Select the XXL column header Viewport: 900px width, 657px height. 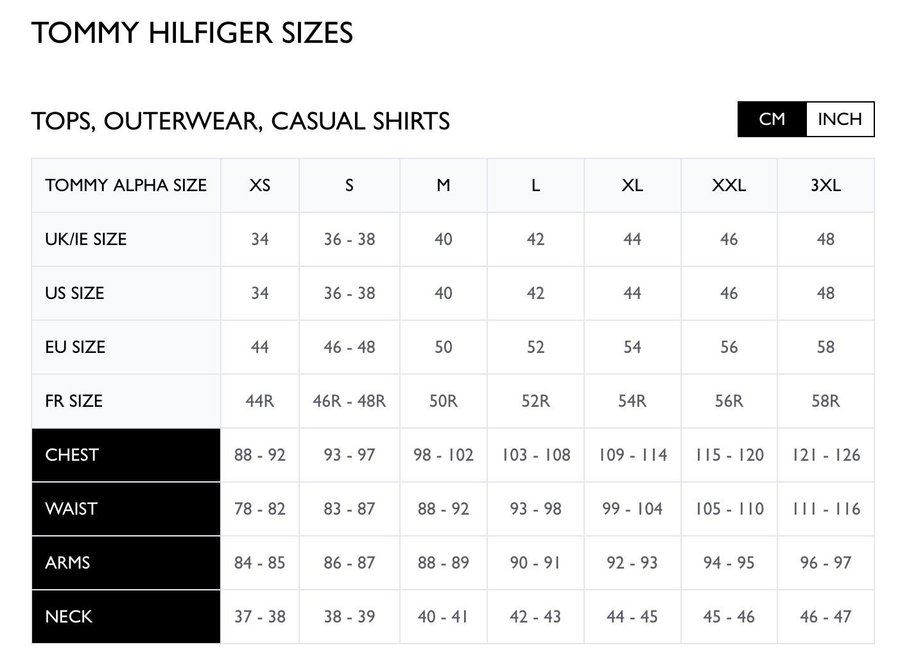pyautogui.click(x=729, y=185)
